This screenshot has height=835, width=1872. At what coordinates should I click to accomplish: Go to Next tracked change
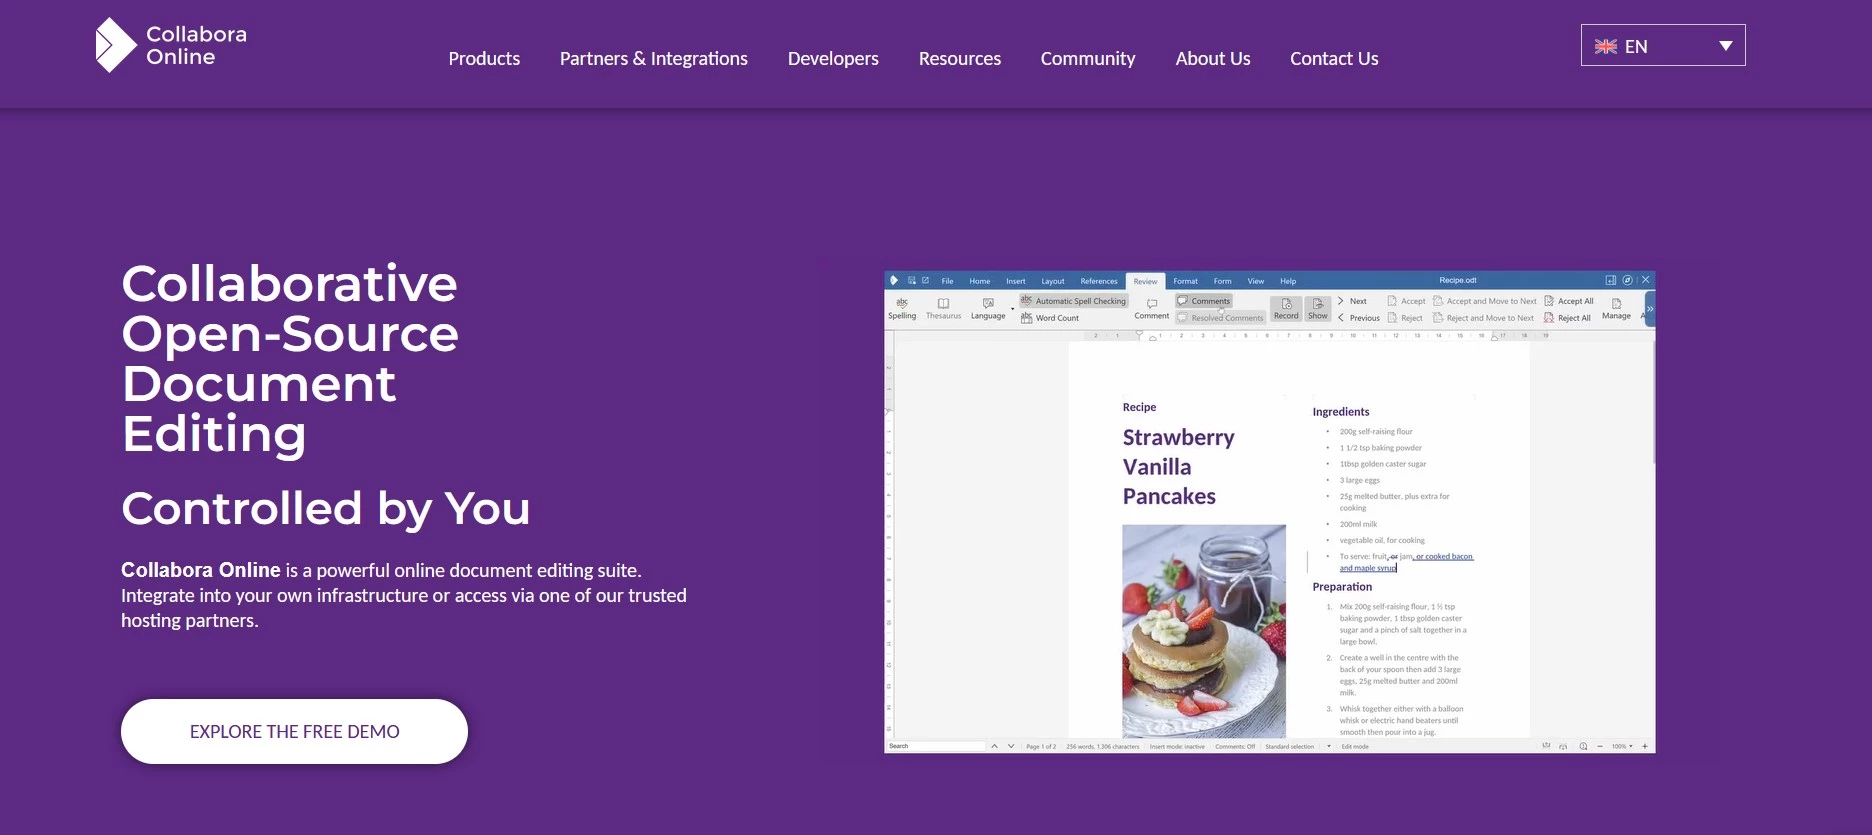(1352, 301)
